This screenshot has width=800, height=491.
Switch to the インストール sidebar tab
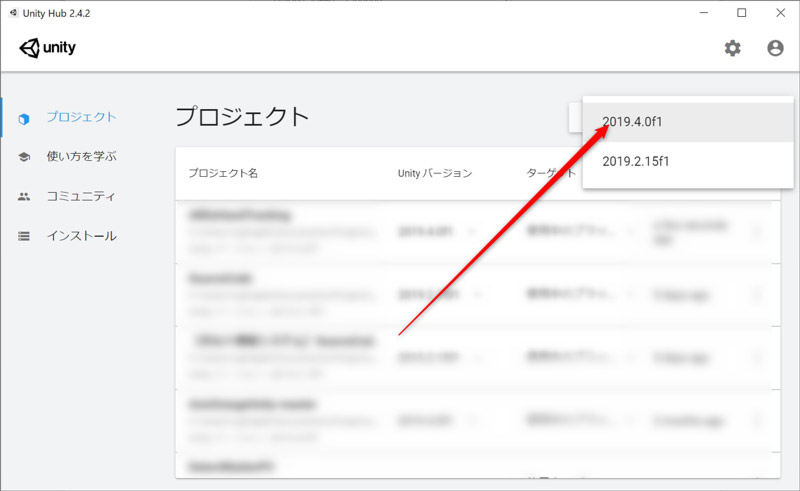[x=82, y=236]
